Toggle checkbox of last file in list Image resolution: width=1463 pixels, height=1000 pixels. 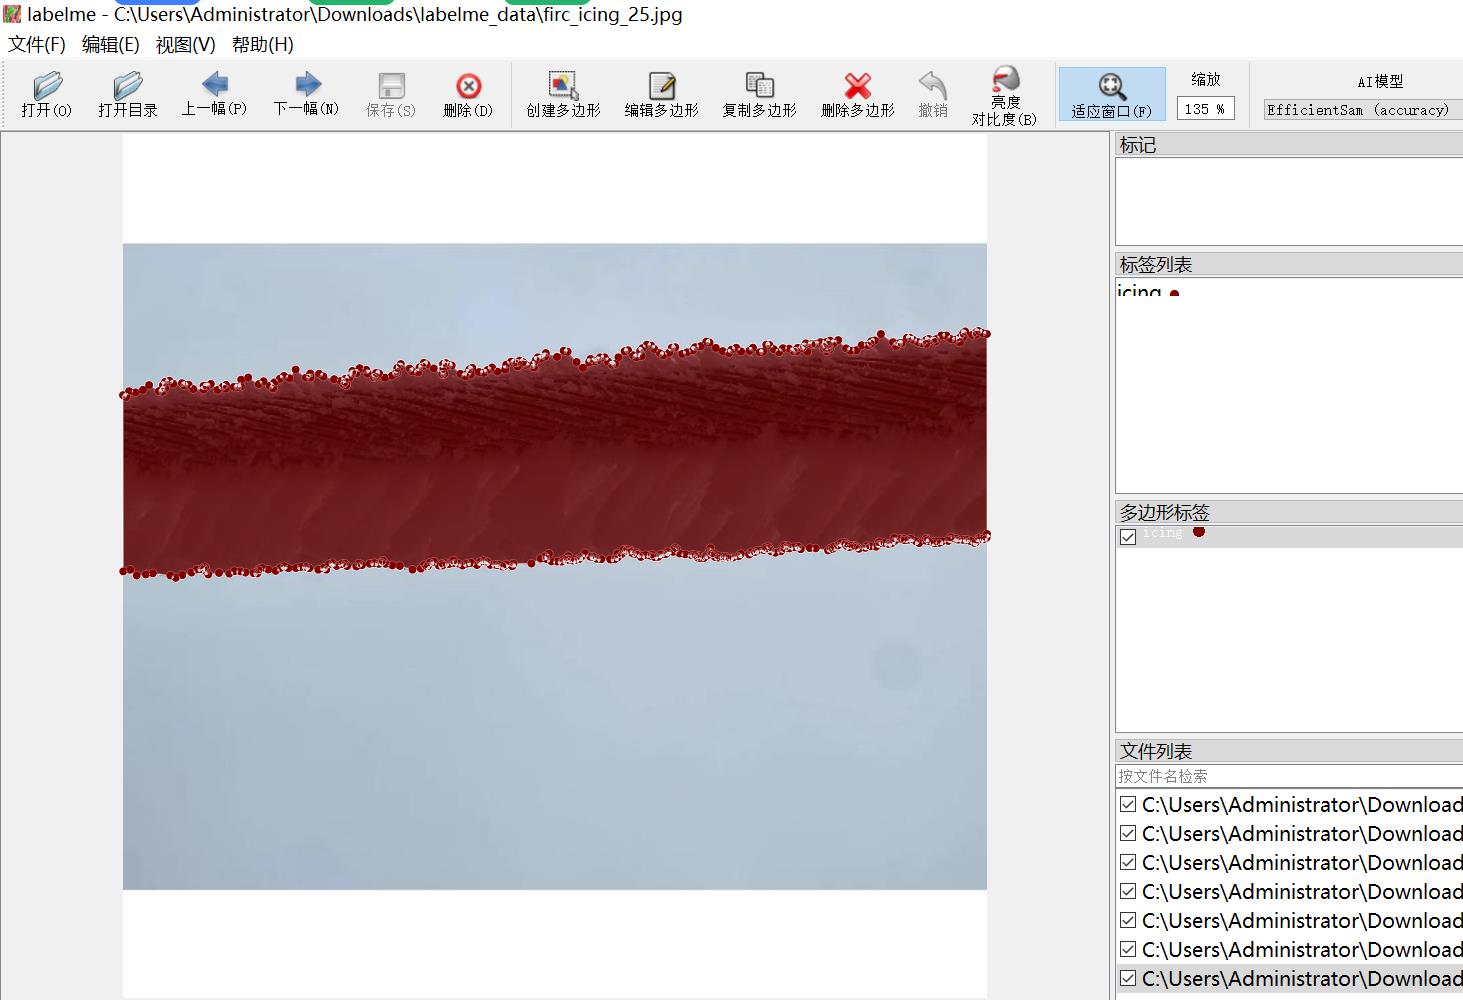coord(1128,979)
